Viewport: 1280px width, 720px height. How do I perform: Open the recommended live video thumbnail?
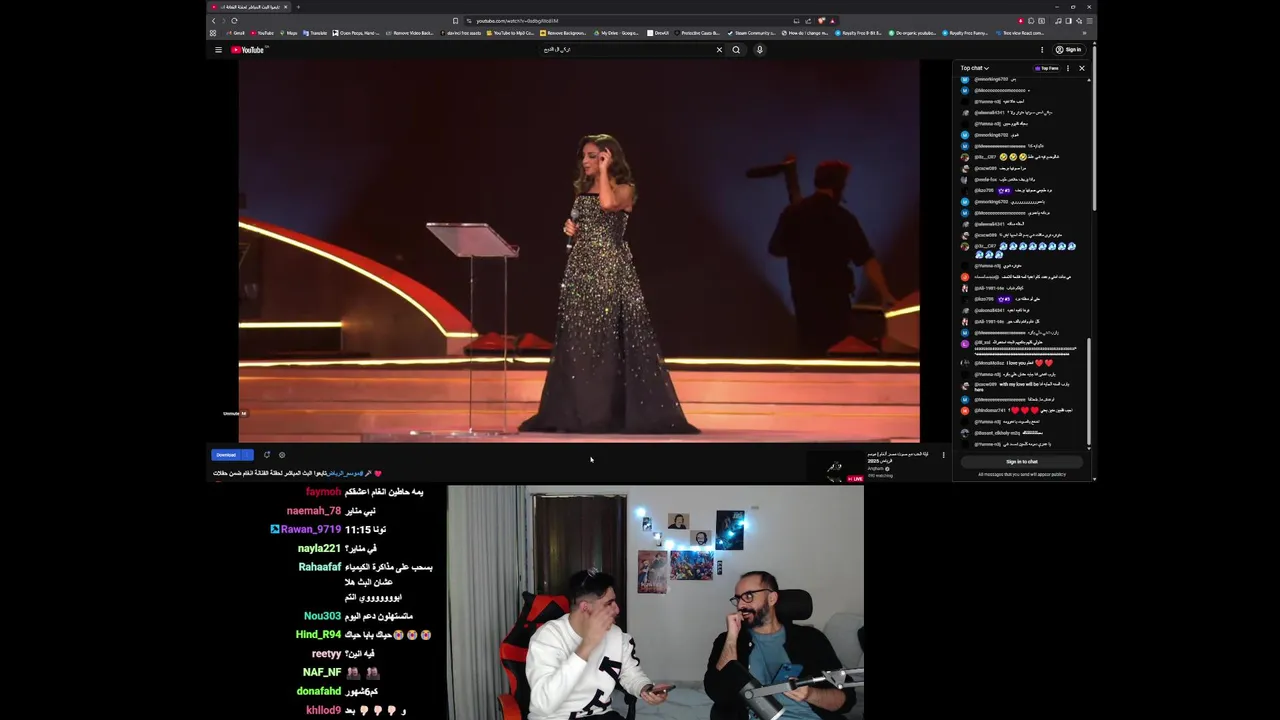835,467
